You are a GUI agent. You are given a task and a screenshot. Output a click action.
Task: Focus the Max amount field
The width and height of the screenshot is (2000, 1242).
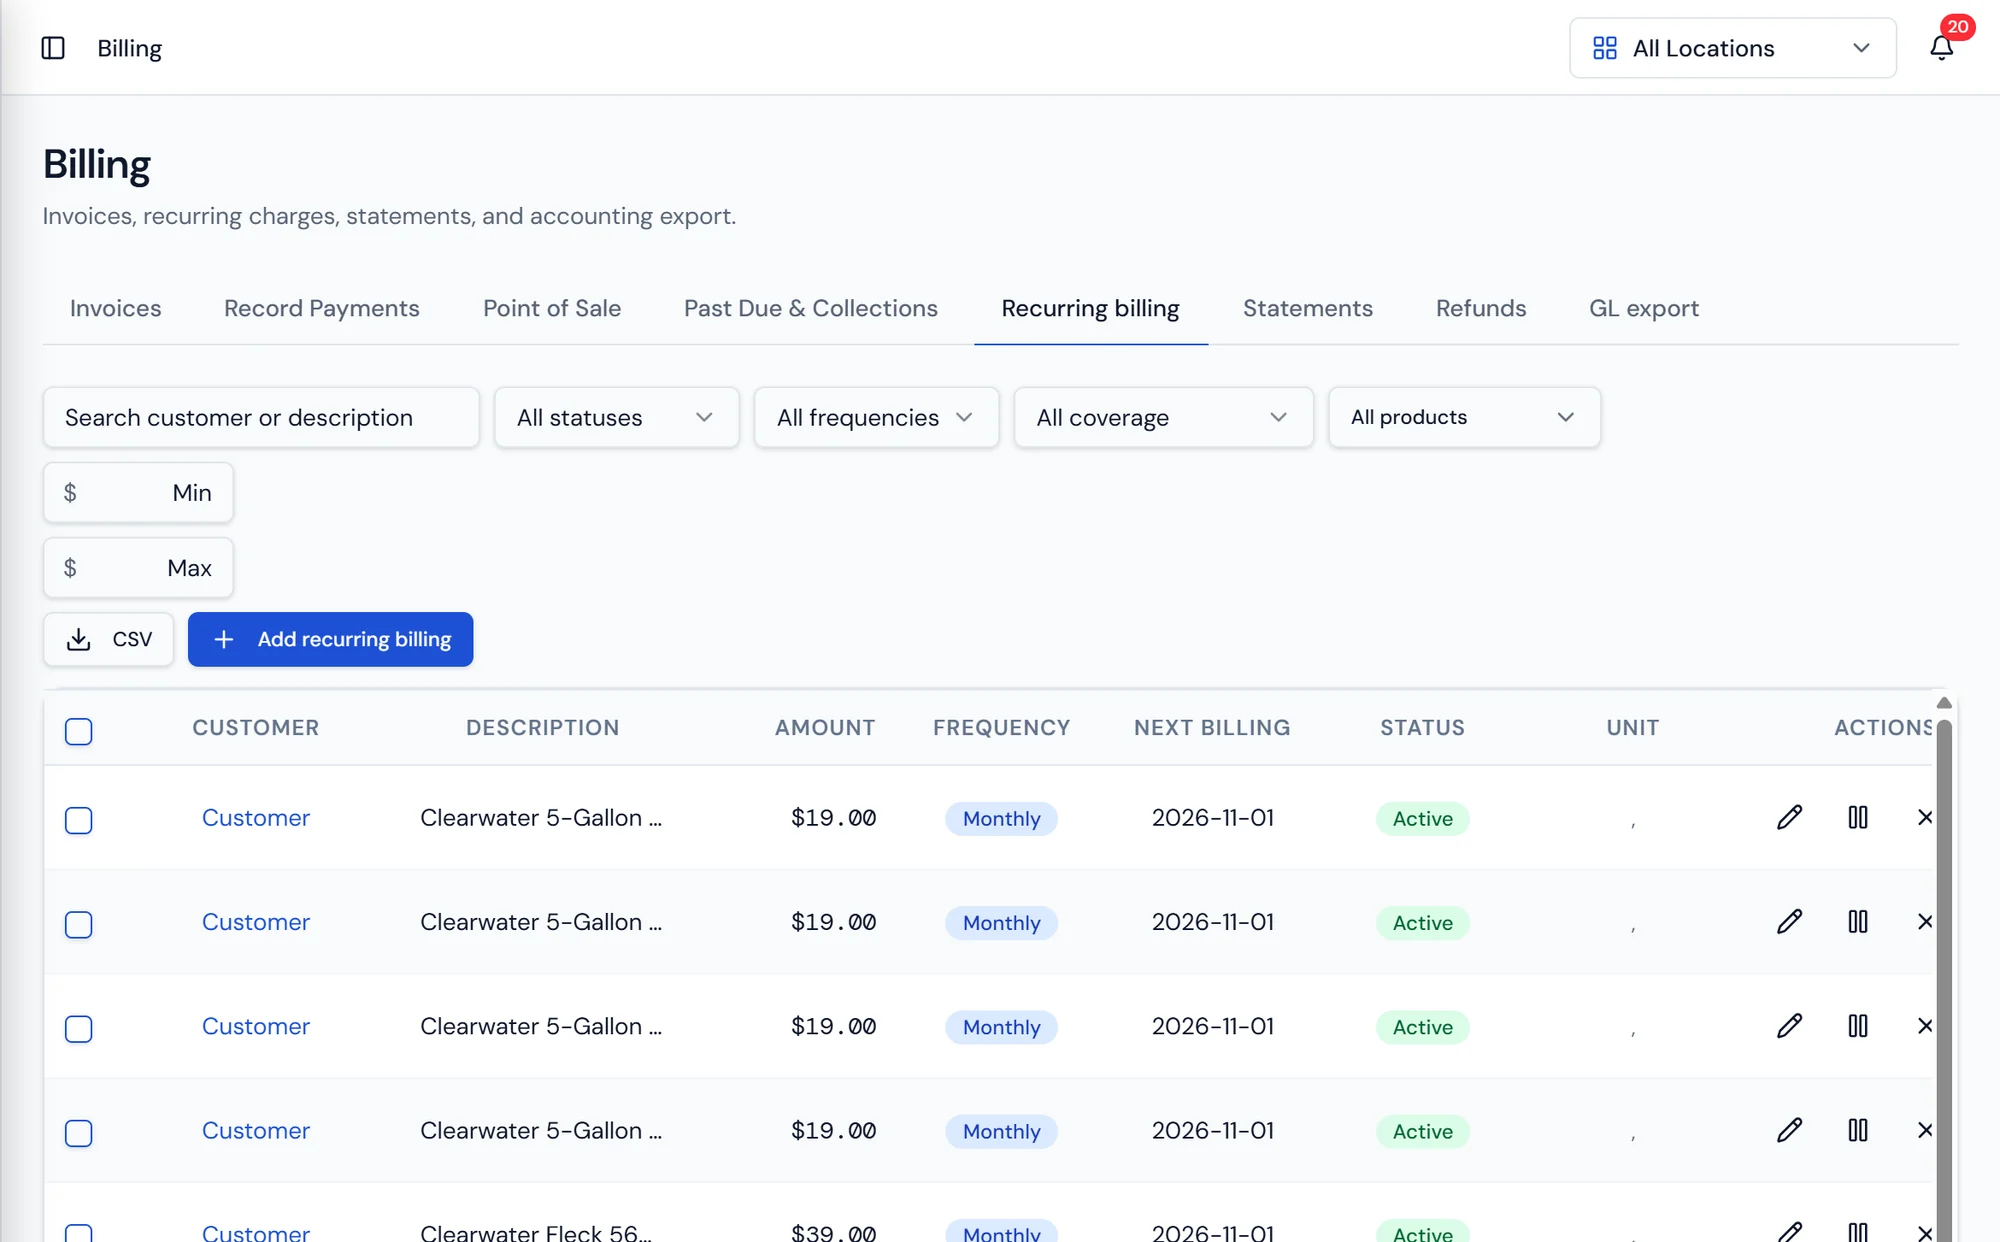point(138,567)
